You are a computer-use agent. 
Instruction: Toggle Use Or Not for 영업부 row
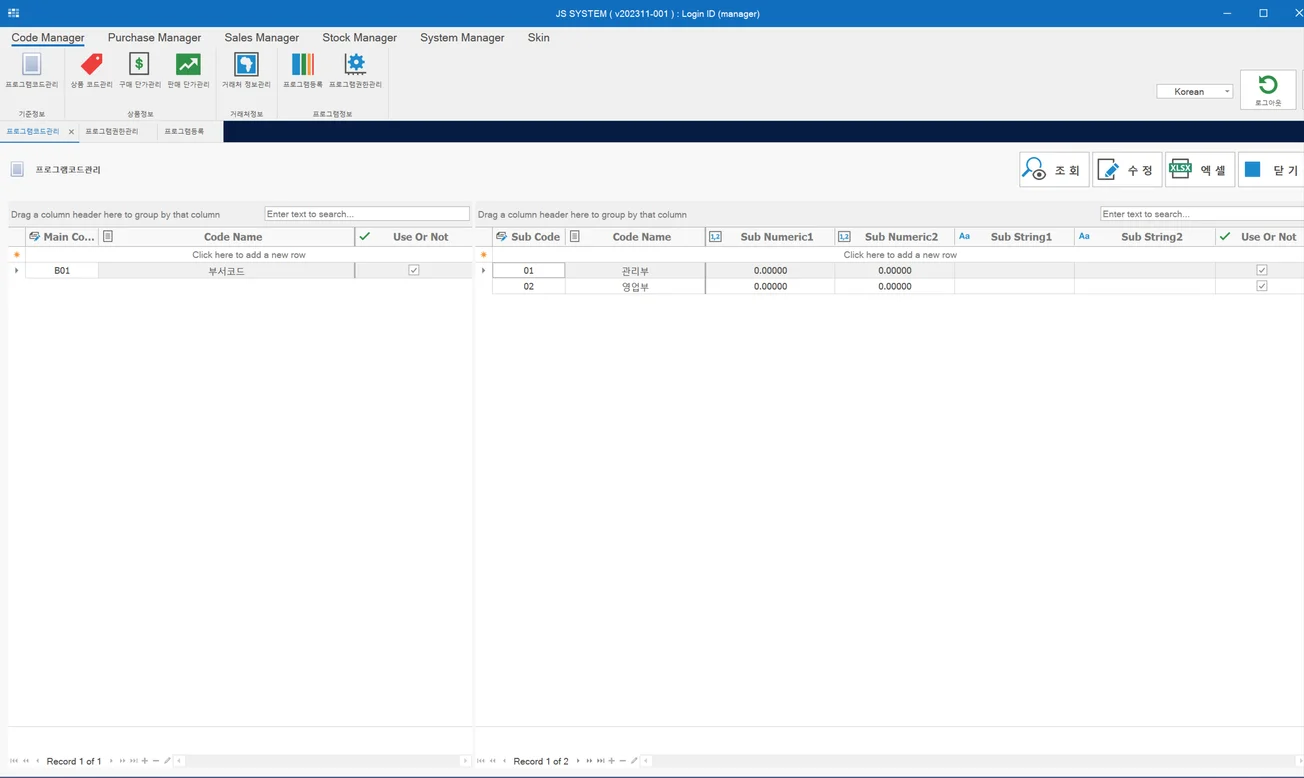[x=1262, y=286]
